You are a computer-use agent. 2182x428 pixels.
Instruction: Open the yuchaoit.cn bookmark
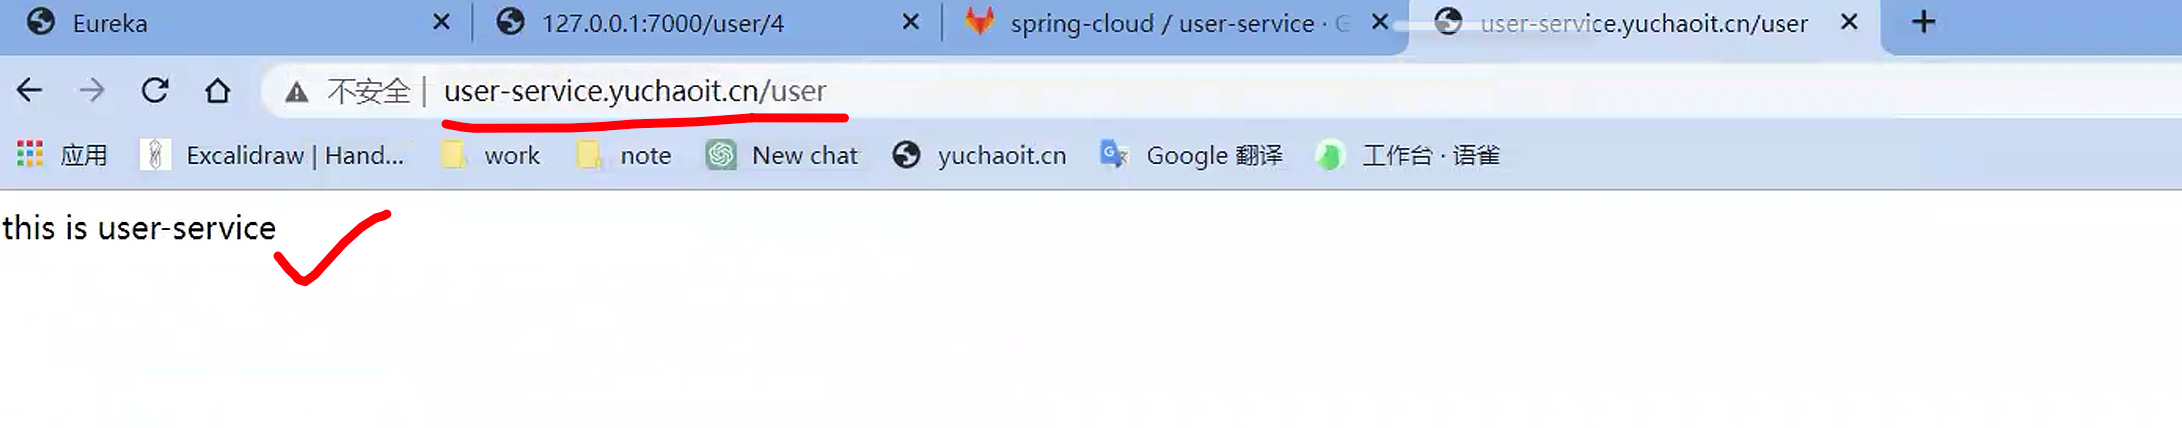click(x=979, y=155)
